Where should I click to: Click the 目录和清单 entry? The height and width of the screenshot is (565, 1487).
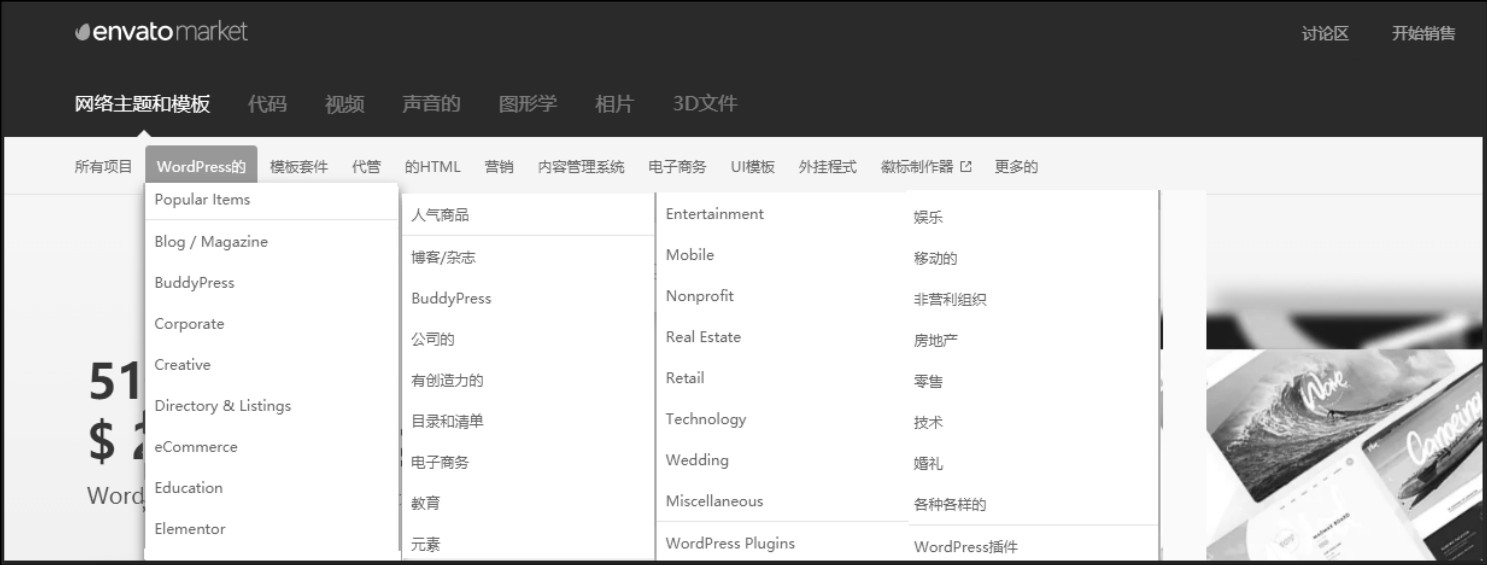pyautogui.click(x=447, y=422)
